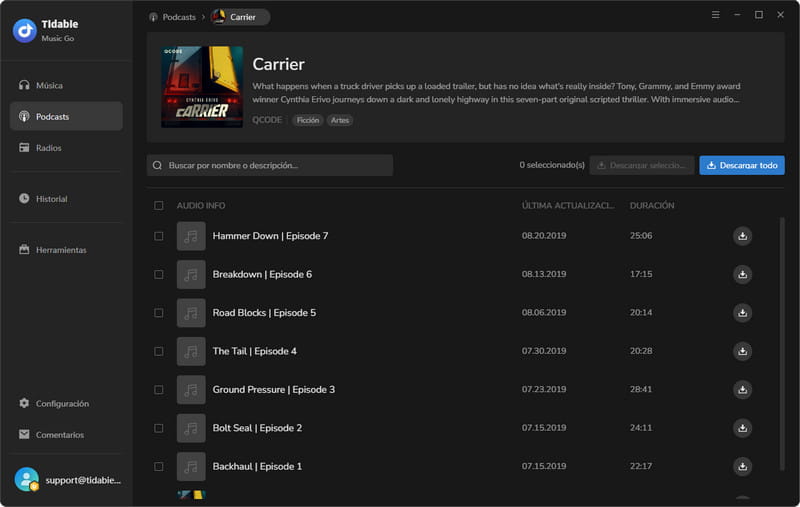Click the Descargar todo button
This screenshot has height=507, width=800.
click(742, 165)
